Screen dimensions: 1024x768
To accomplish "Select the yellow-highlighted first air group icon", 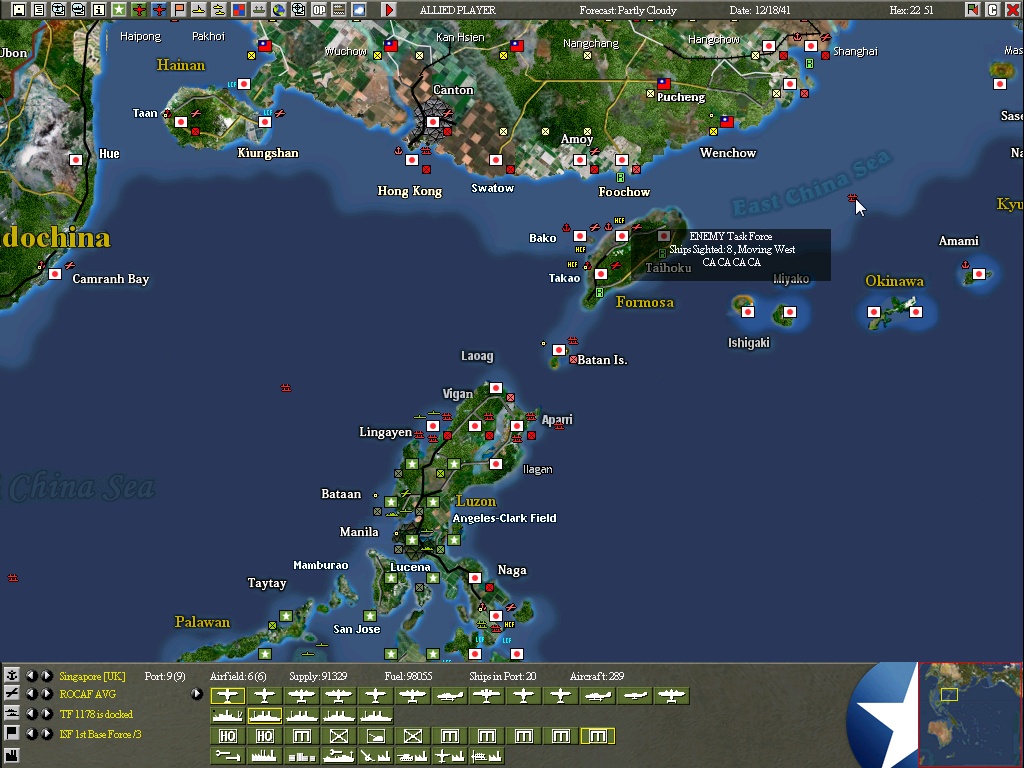I will coord(227,696).
